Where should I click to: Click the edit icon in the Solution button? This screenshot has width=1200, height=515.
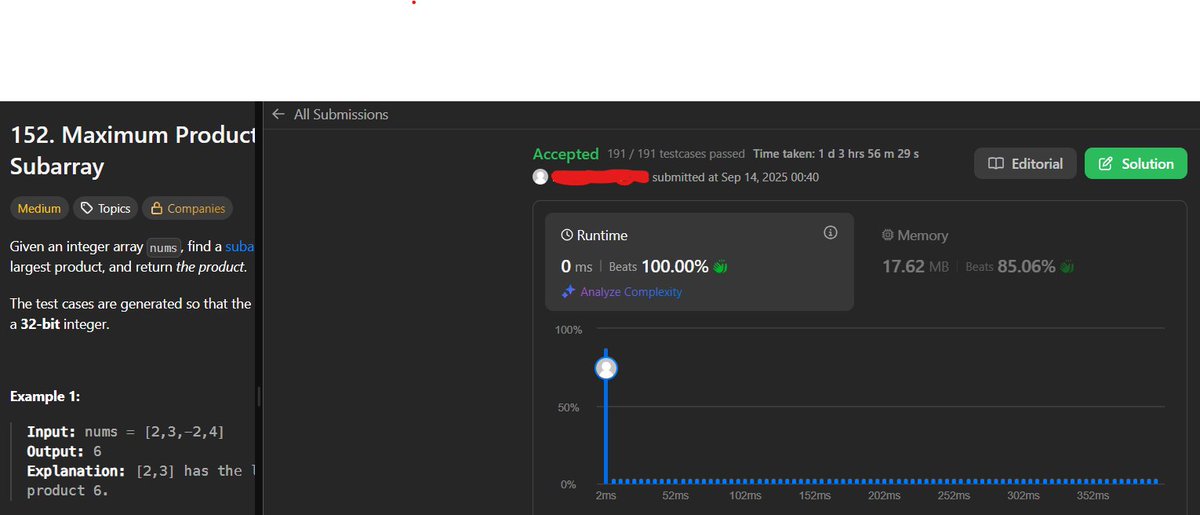1106,164
